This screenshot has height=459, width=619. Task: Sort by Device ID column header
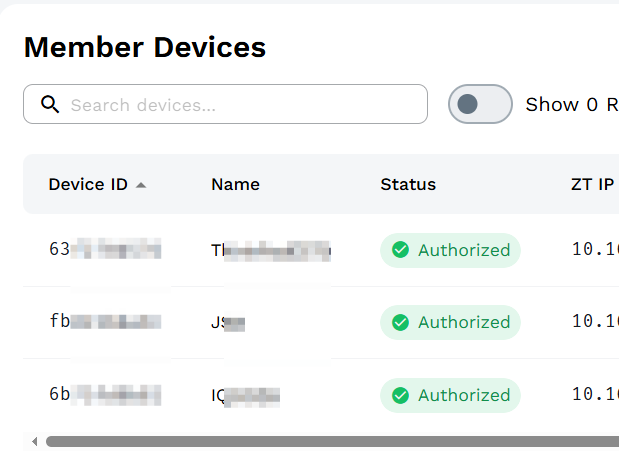[88, 184]
